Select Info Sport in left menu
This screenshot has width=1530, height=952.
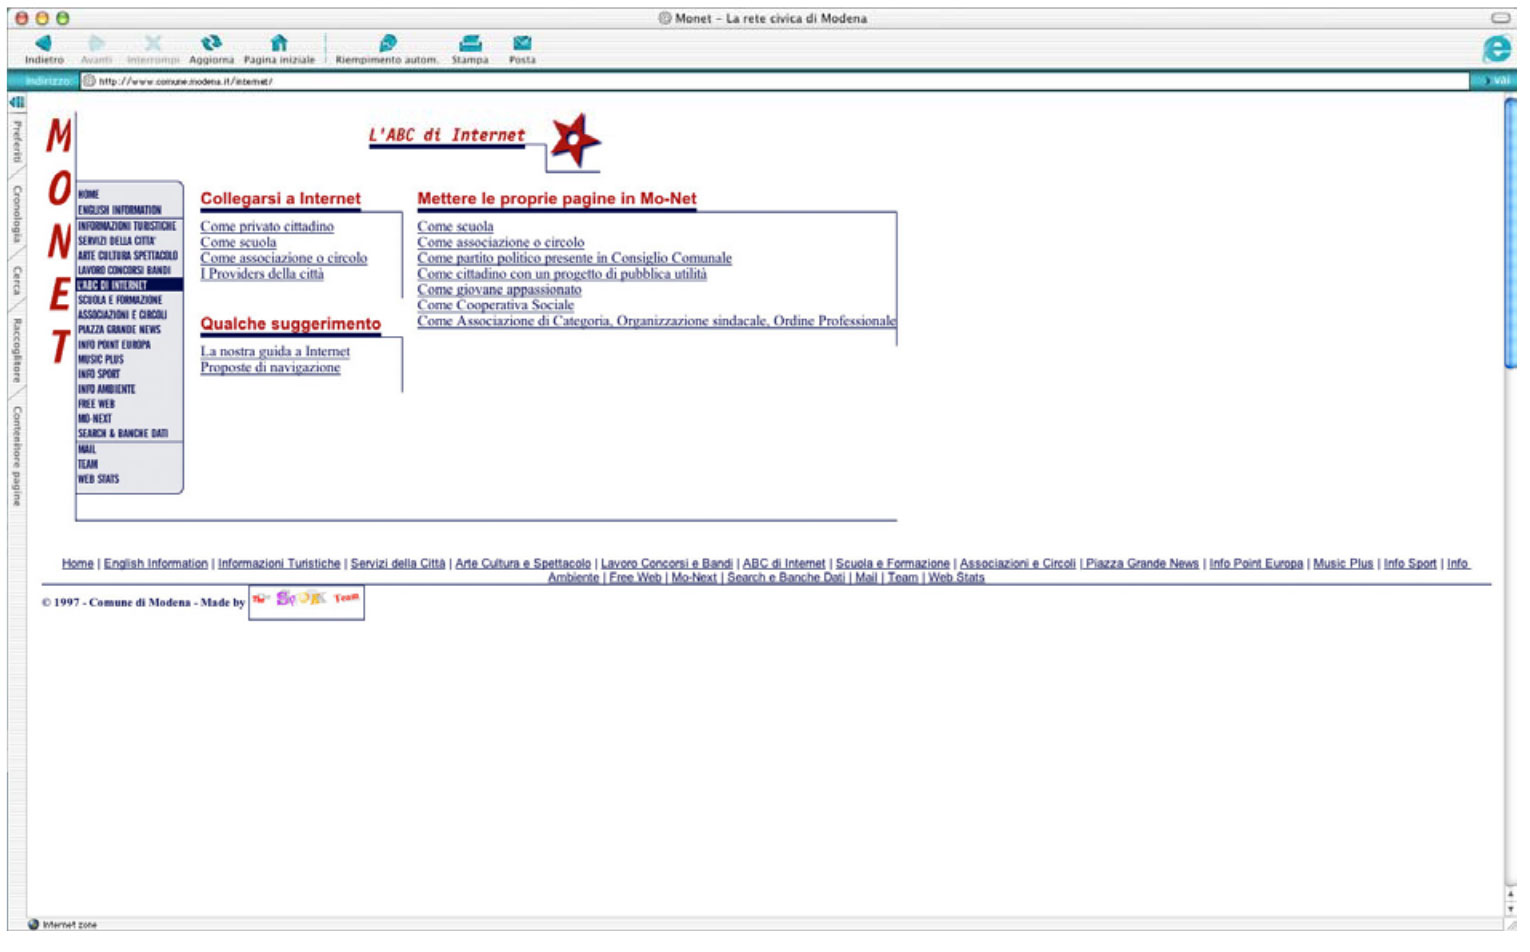[x=99, y=374]
